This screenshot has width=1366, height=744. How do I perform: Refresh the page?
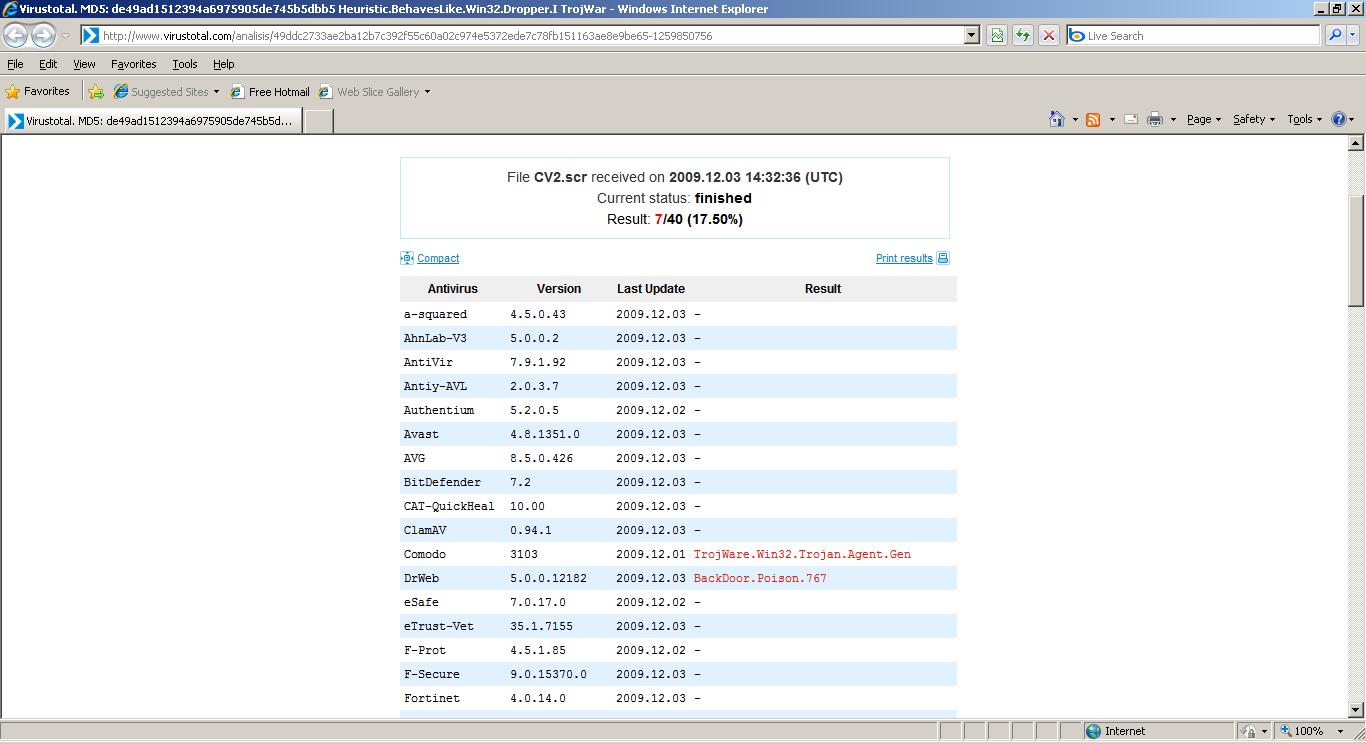(1023, 35)
